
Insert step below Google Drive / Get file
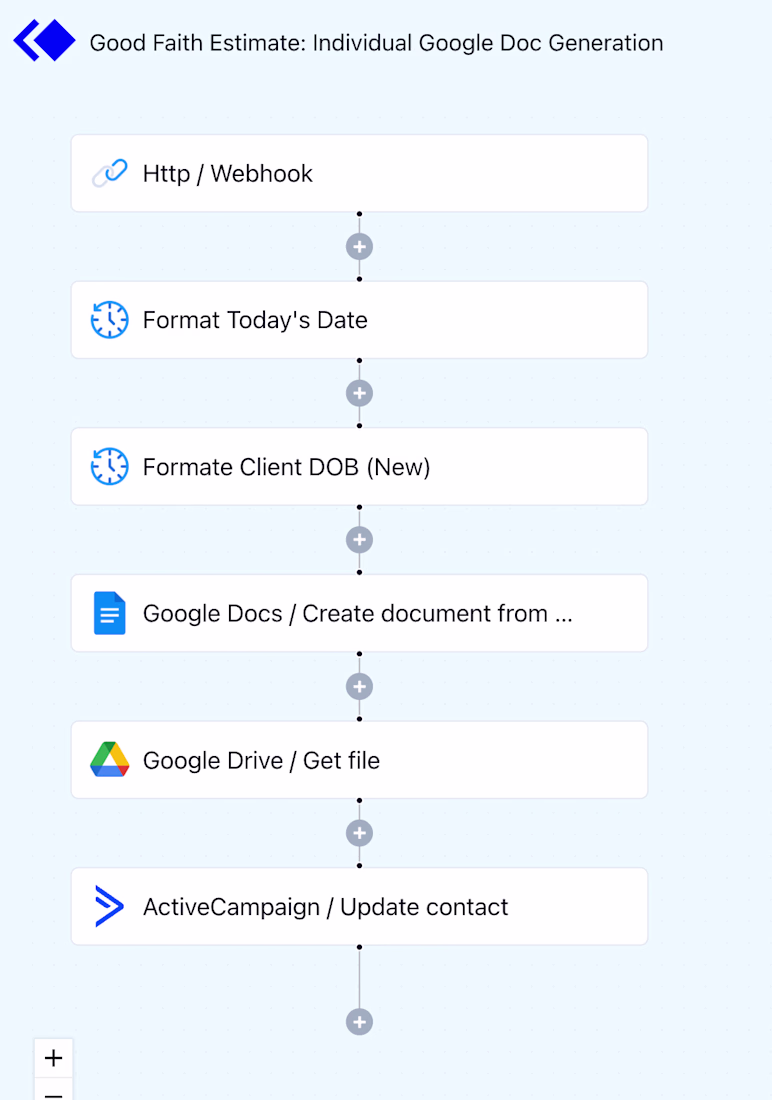(x=359, y=833)
